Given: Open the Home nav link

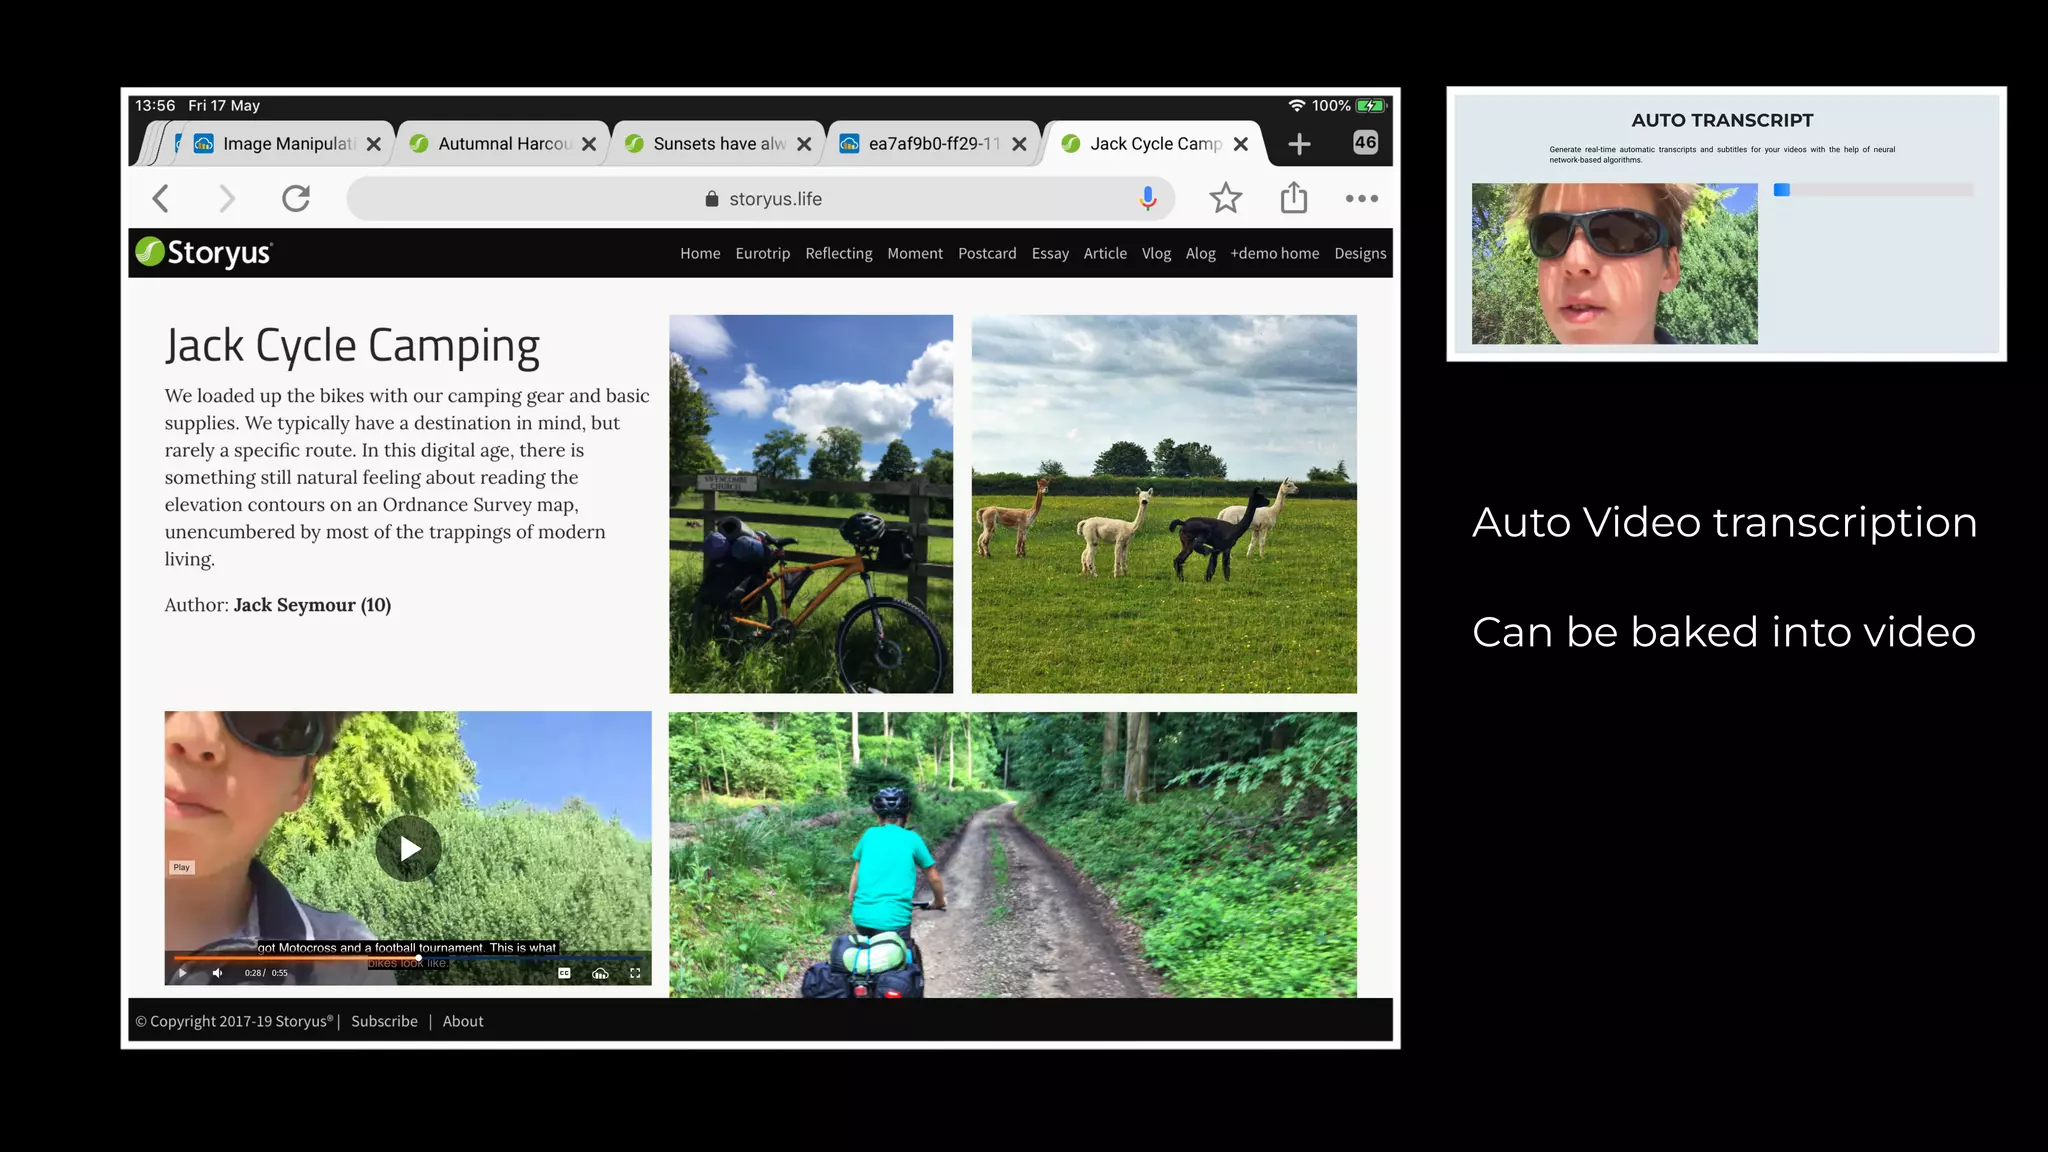Looking at the screenshot, I should coord(700,253).
